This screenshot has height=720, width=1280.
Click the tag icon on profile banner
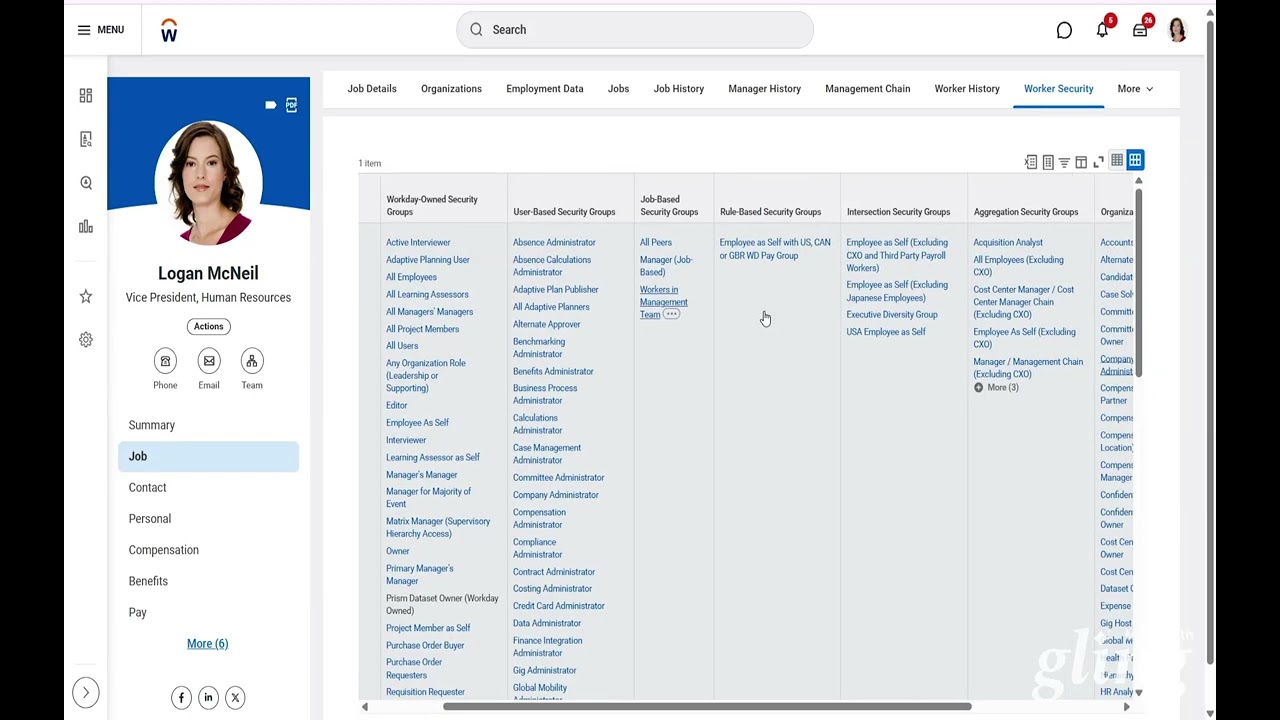(x=271, y=105)
